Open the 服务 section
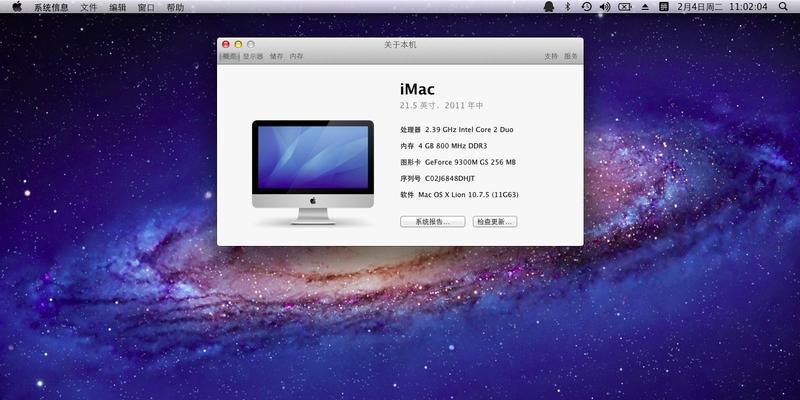Image resolution: width=800 pixels, height=400 pixels. (571, 57)
